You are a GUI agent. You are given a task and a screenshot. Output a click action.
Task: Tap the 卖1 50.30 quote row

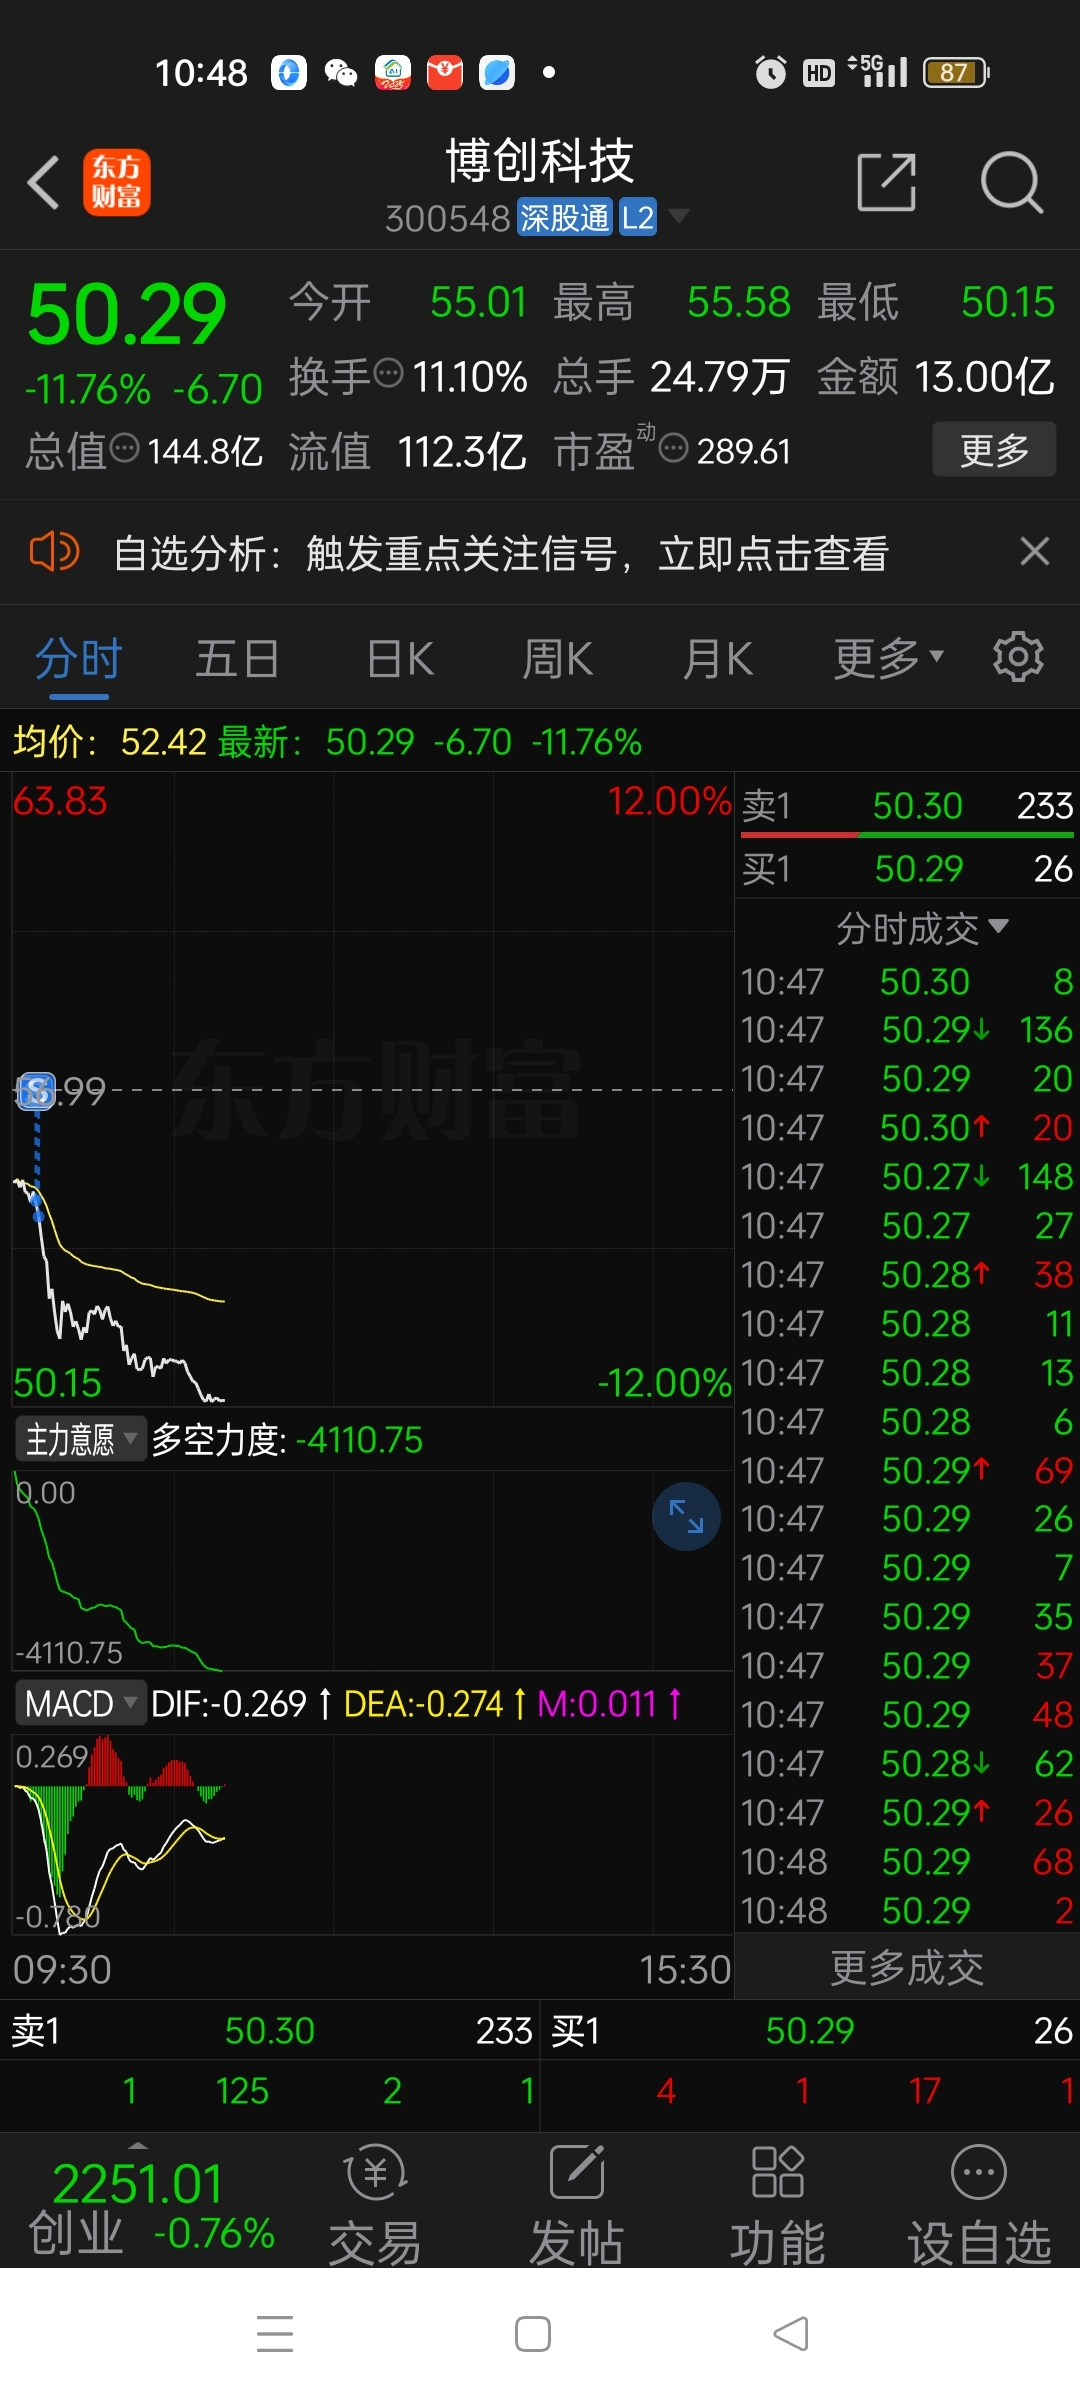coord(907,806)
